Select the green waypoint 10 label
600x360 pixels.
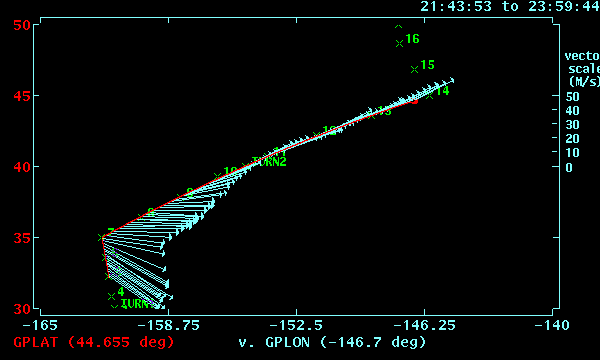[x=230, y=171]
